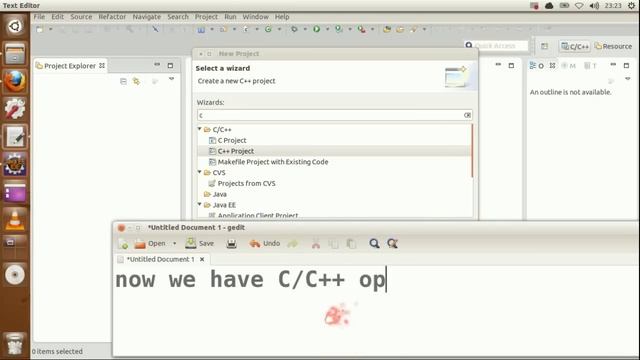This screenshot has width=640, height=360.
Task: Click Undo button in gedit
Action: click(x=265, y=244)
